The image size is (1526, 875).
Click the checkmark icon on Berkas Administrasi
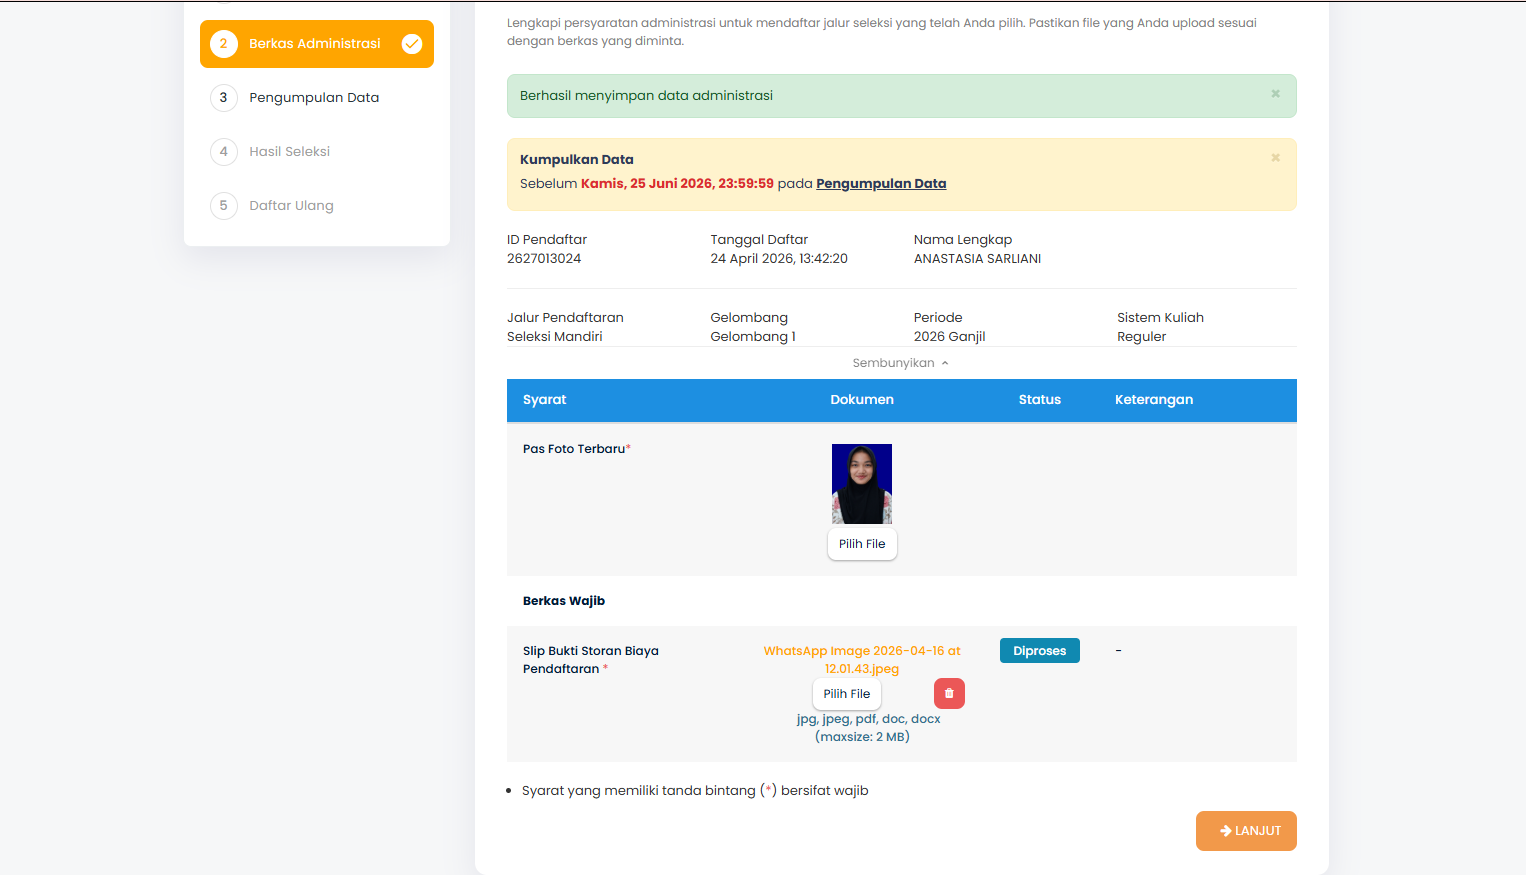[411, 44]
